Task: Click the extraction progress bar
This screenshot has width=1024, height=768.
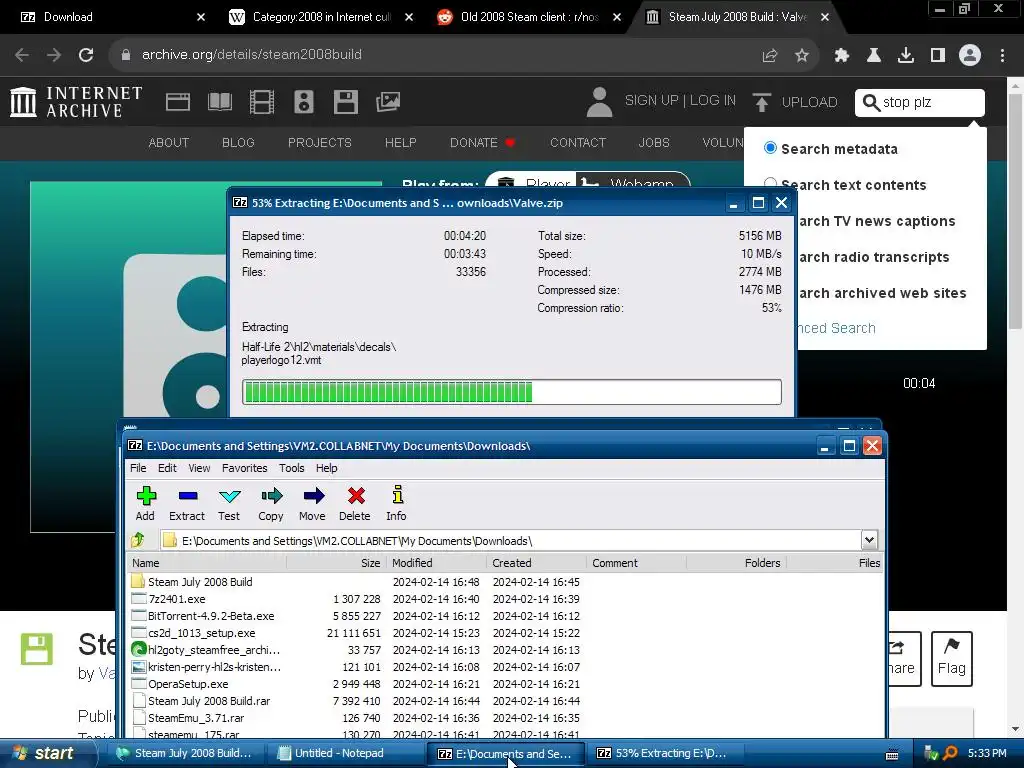Action: tap(511, 392)
